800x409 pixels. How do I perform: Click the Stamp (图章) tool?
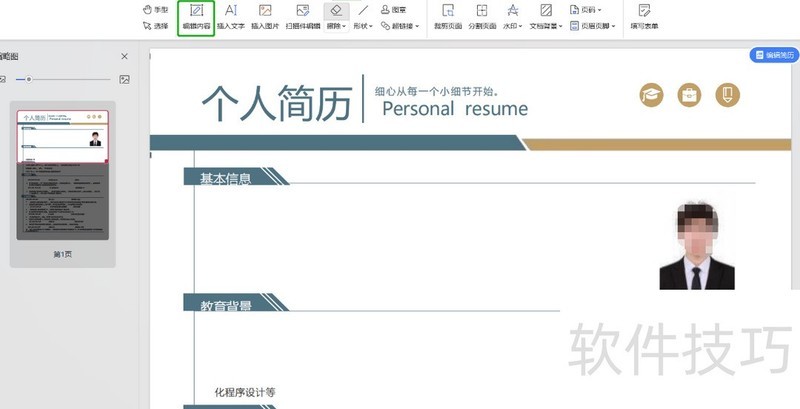(393, 10)
